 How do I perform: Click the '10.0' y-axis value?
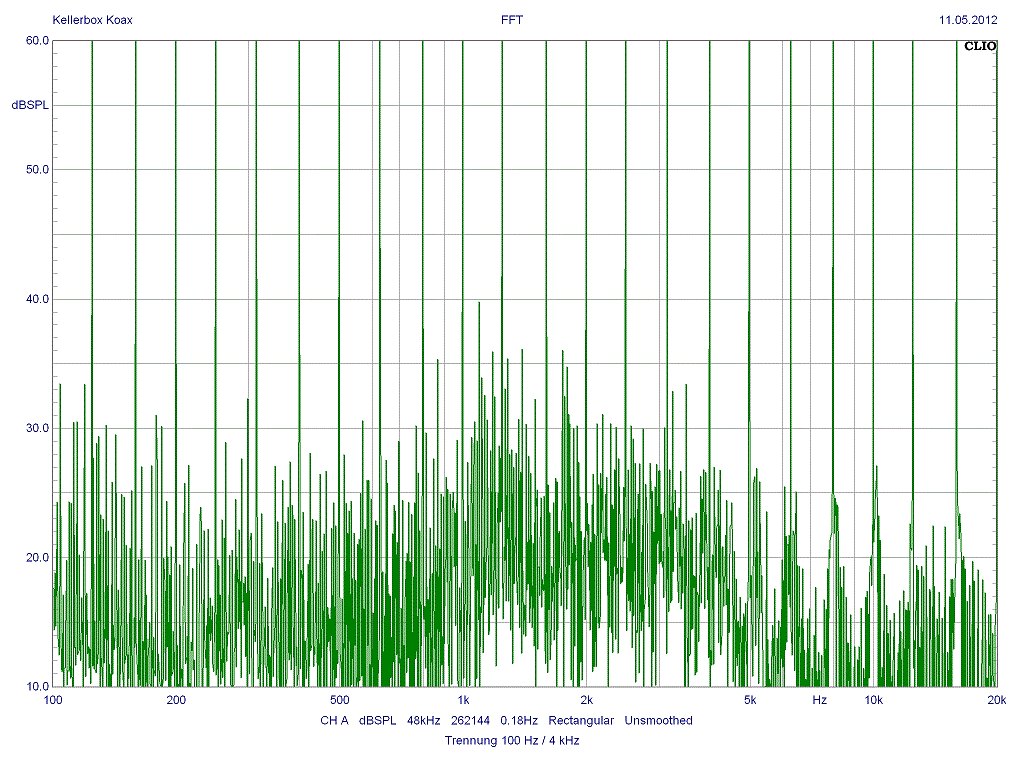[x=37, y=686]
